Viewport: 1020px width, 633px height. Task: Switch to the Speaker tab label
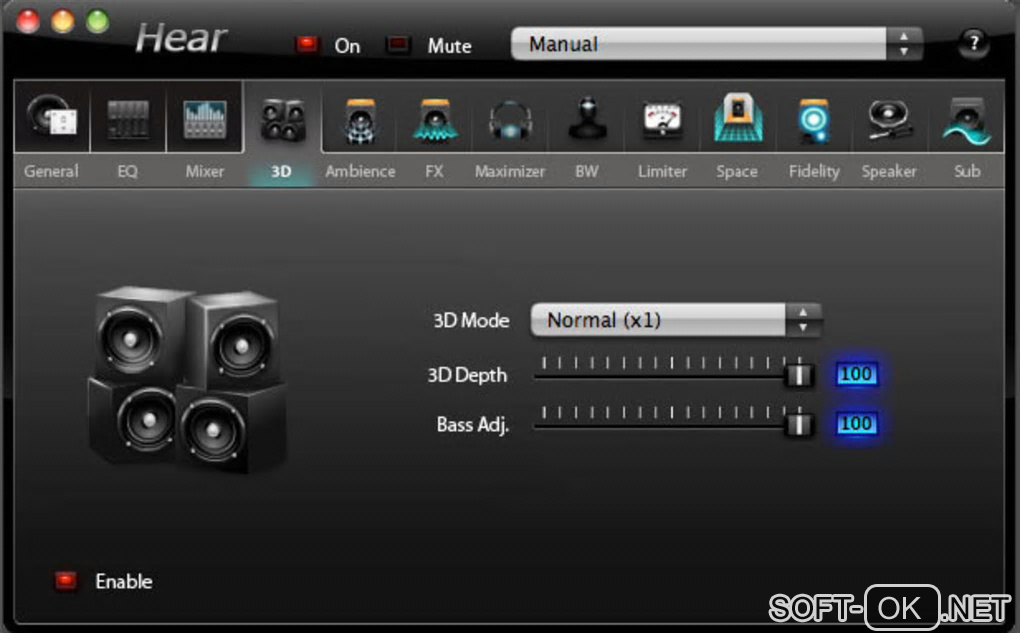tap(889, 171)
